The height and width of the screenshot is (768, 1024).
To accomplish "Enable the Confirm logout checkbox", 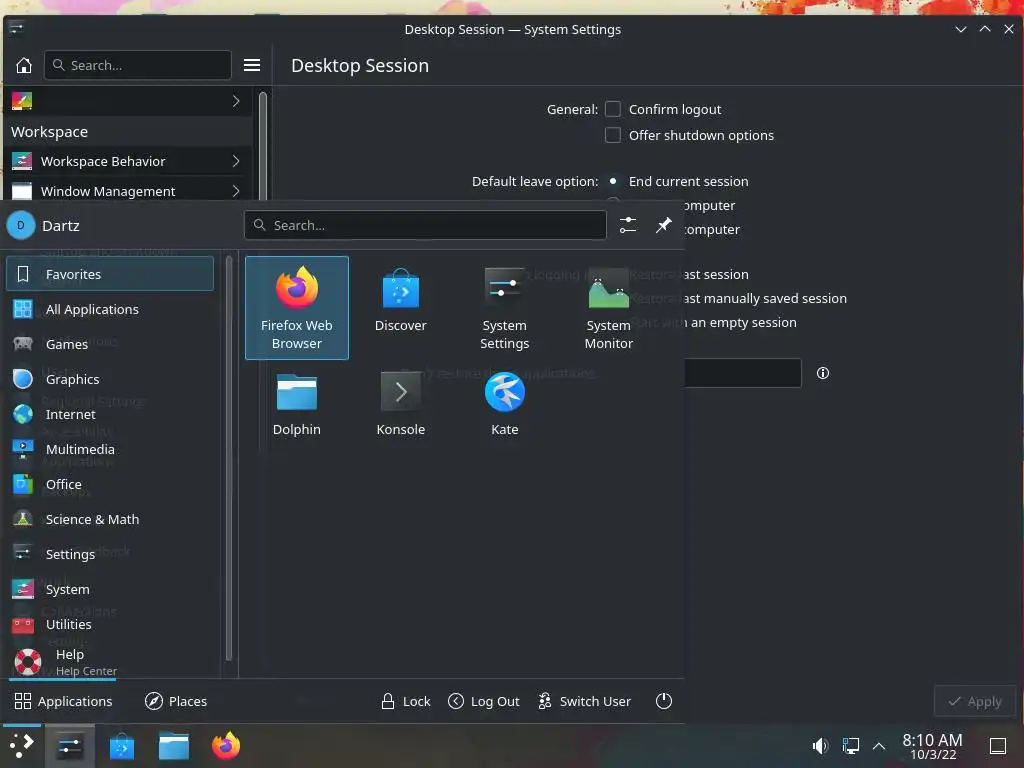I will click(x=613, y=109).
